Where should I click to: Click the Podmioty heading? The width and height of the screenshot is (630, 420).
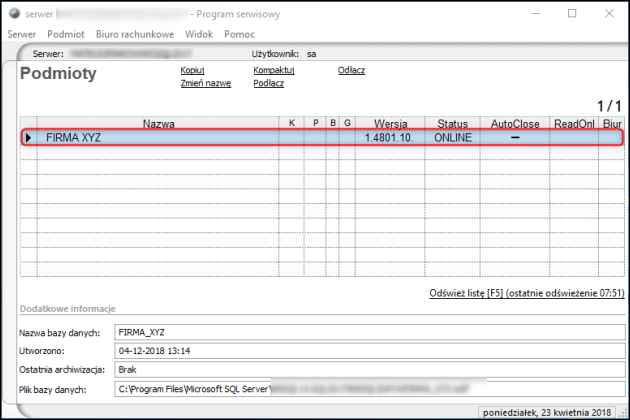pyautogui.click(x=58, y=74)
